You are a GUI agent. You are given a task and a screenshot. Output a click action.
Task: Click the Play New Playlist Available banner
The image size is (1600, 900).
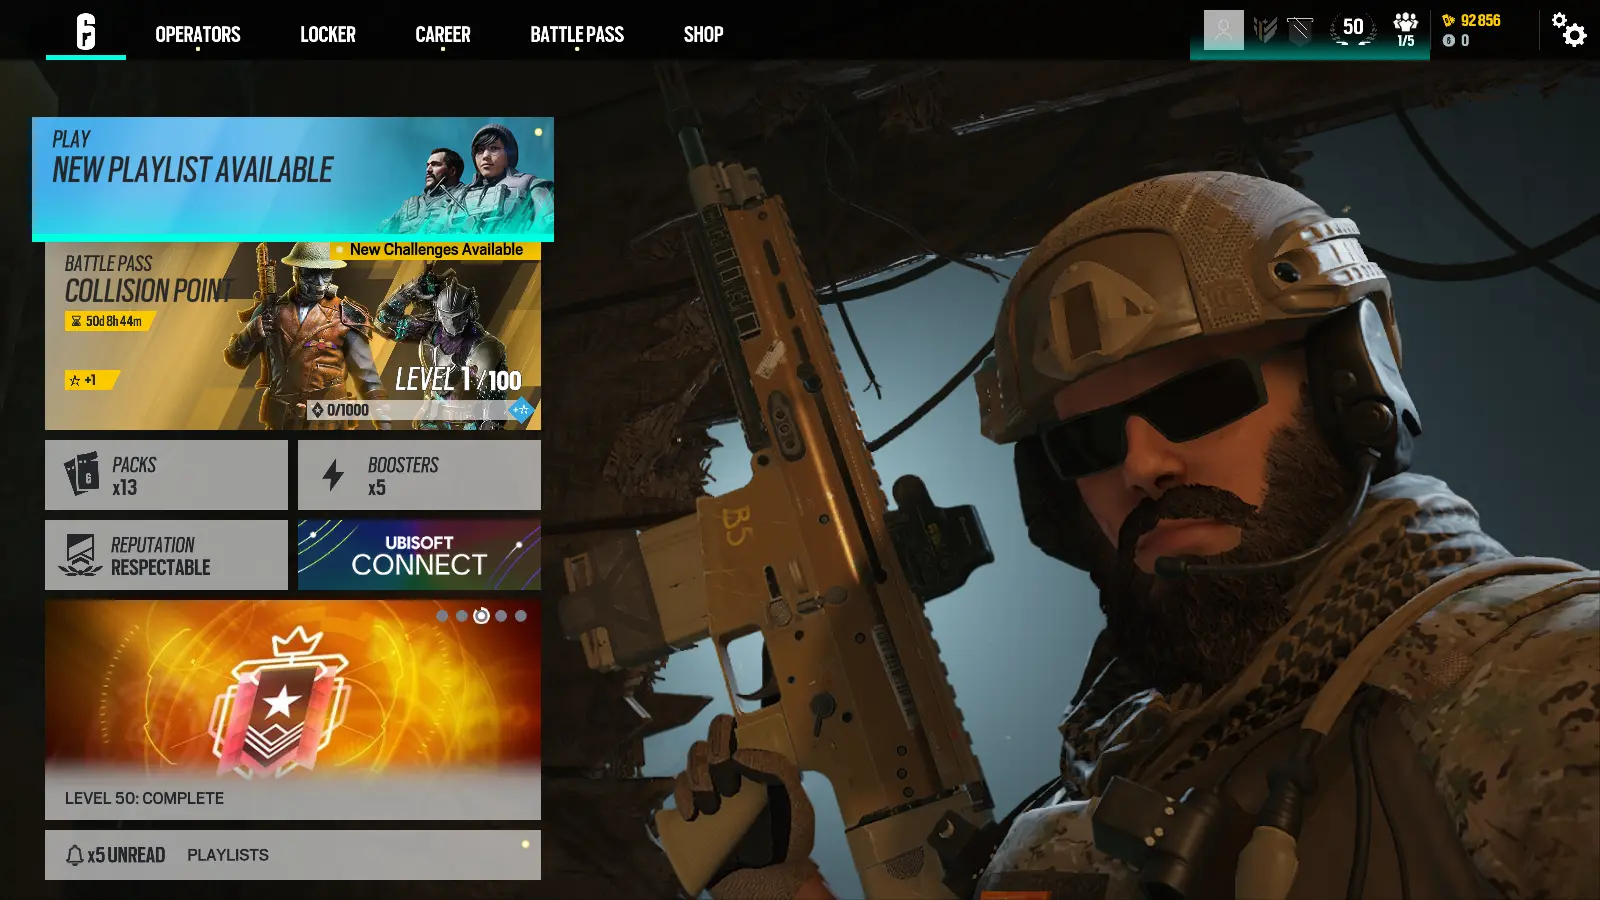coord(293,179)
